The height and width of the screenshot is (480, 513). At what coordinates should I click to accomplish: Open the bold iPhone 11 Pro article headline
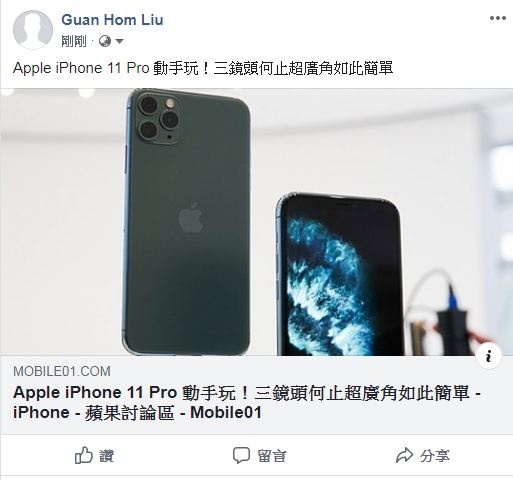point(247,402)
